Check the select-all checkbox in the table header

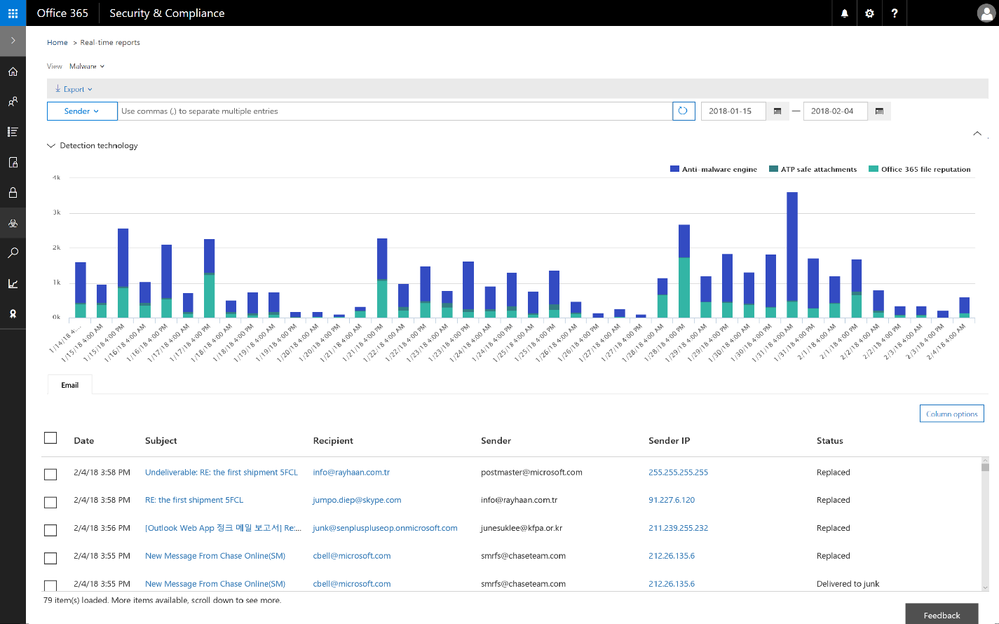click(x=51, y=438)
